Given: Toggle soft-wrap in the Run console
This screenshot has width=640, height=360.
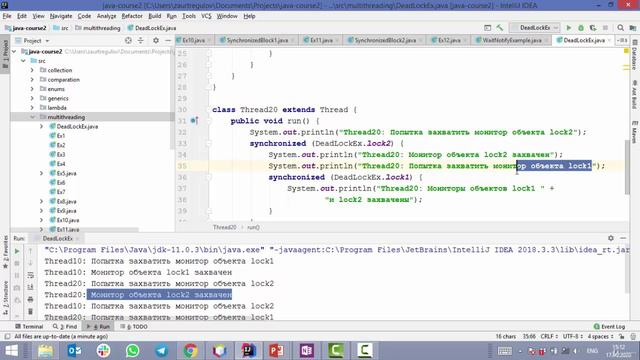Looking at the screenshot, I should tap(30, 276).
